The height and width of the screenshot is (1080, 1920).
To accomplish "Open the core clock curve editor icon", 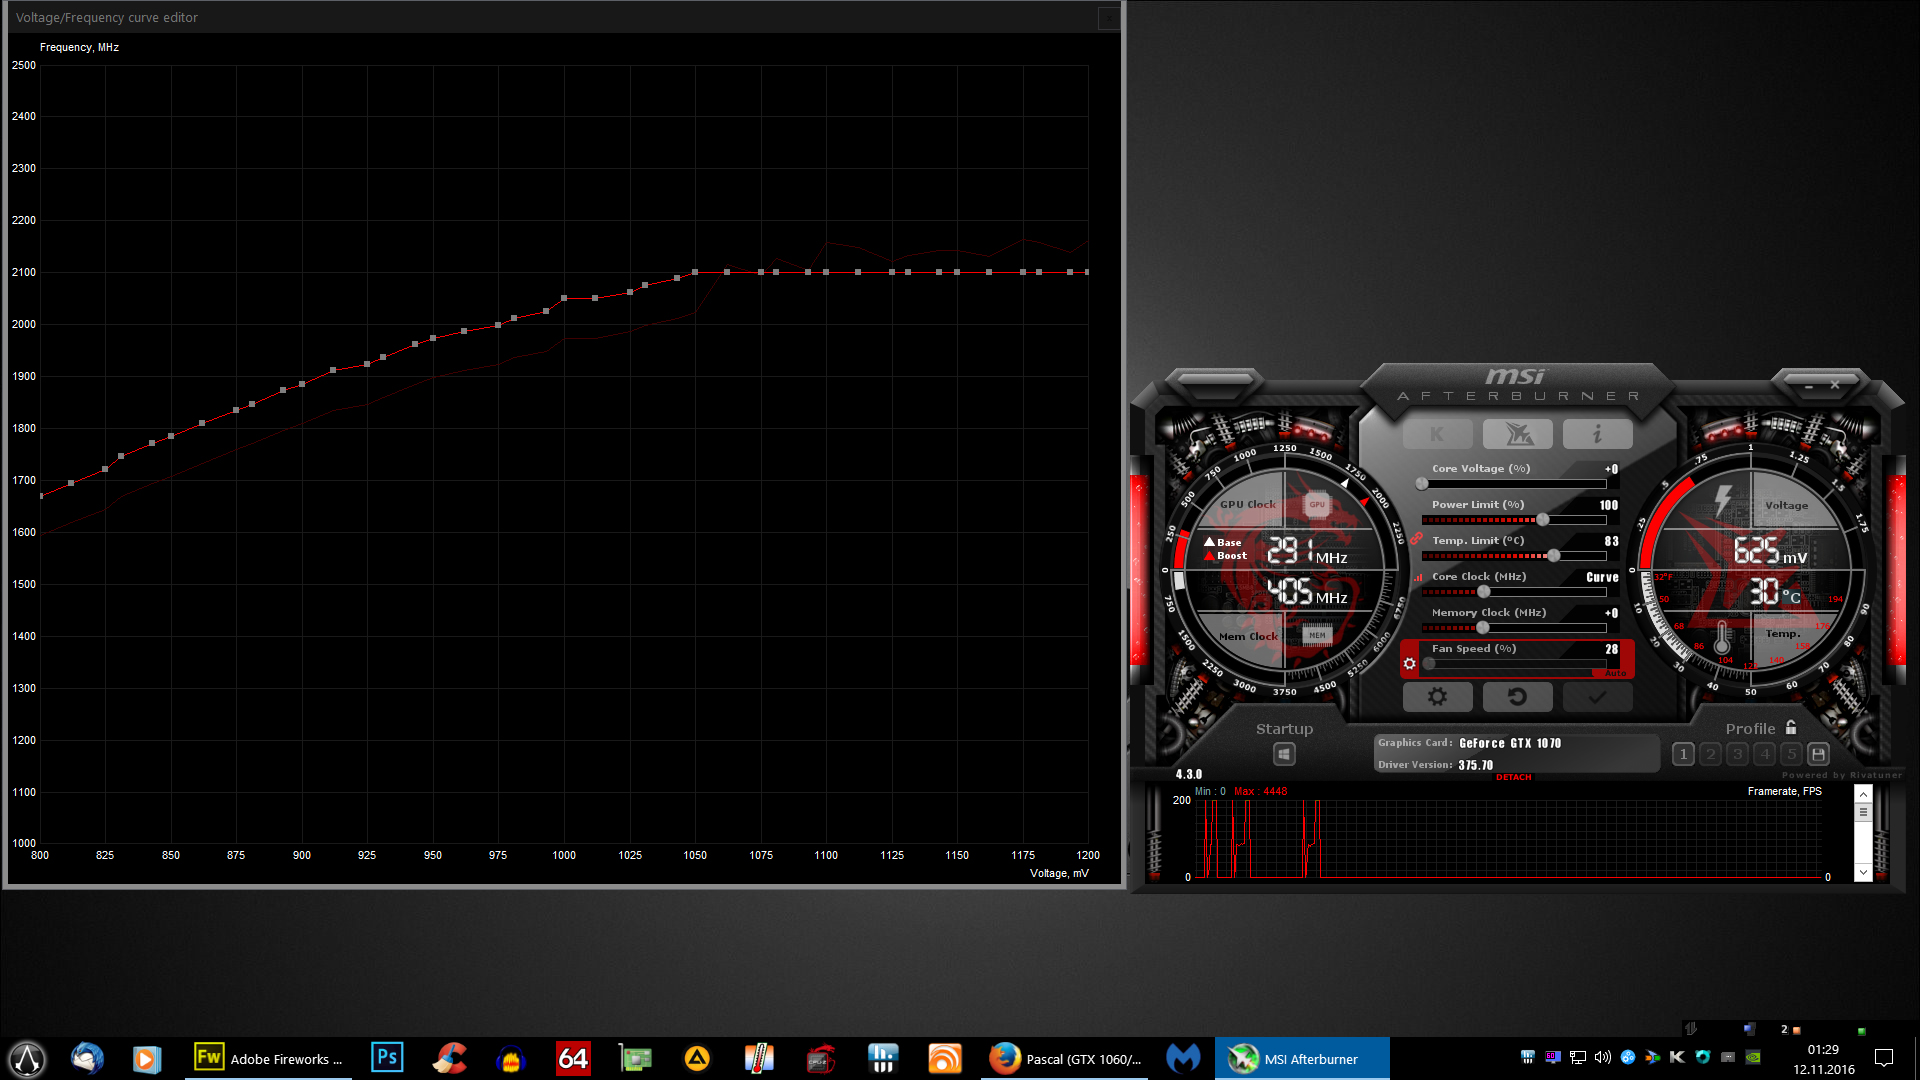I will tap(1418, 577).
